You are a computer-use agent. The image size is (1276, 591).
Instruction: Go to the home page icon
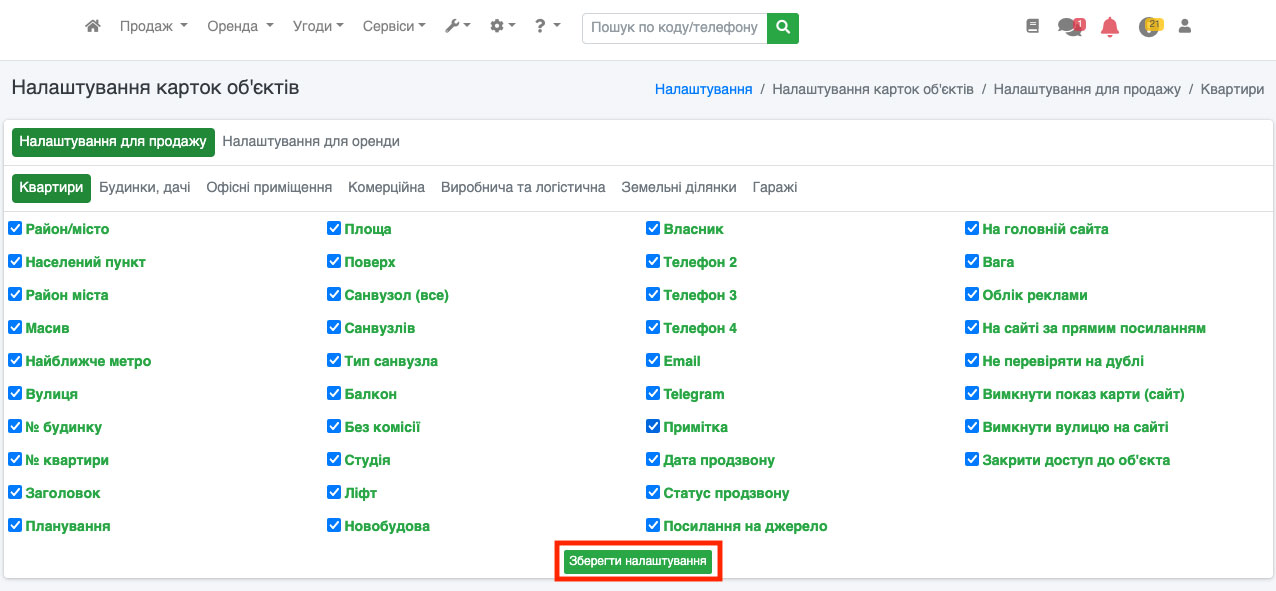click(93, 27)
